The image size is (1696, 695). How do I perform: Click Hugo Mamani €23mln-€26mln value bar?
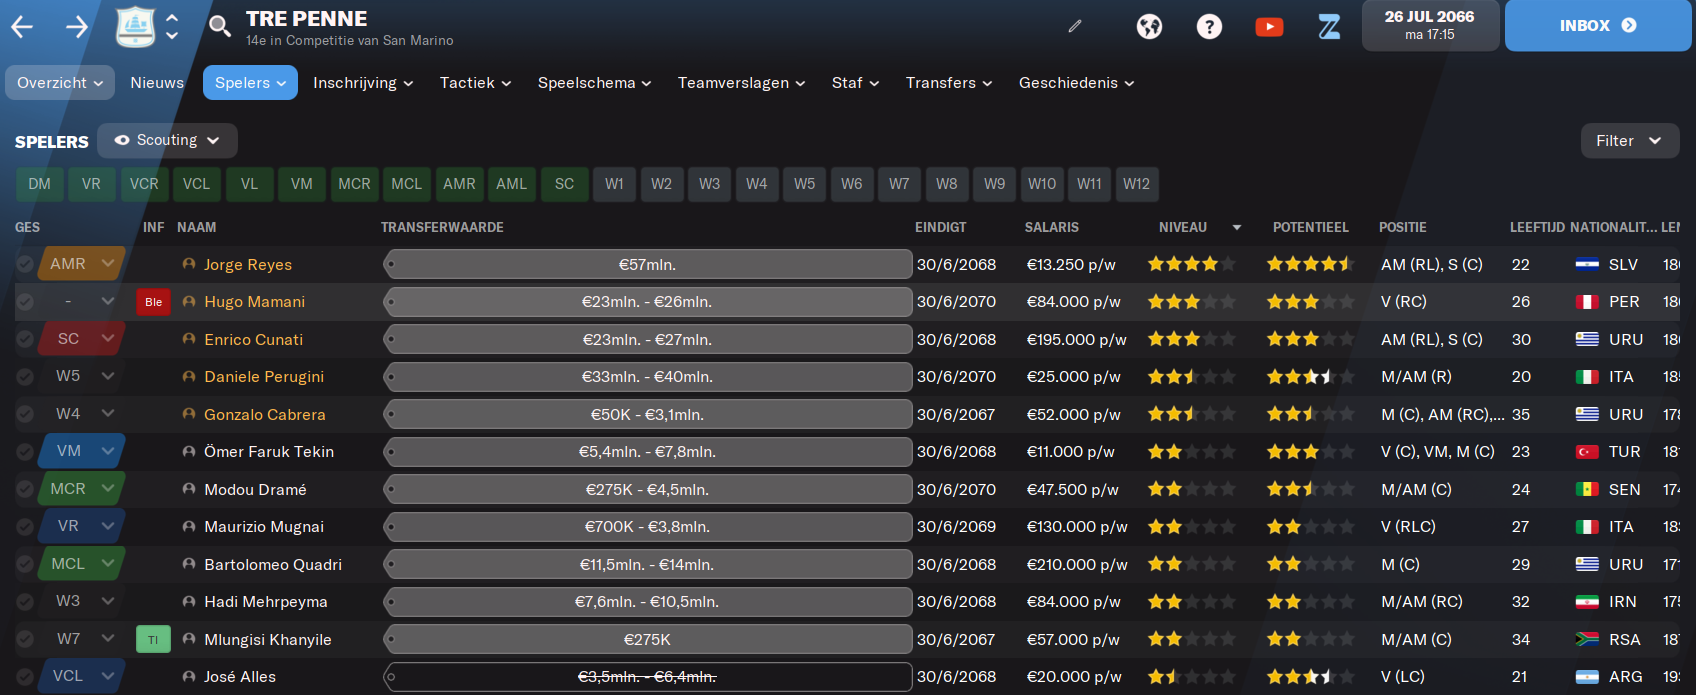(x=648, y=302)
